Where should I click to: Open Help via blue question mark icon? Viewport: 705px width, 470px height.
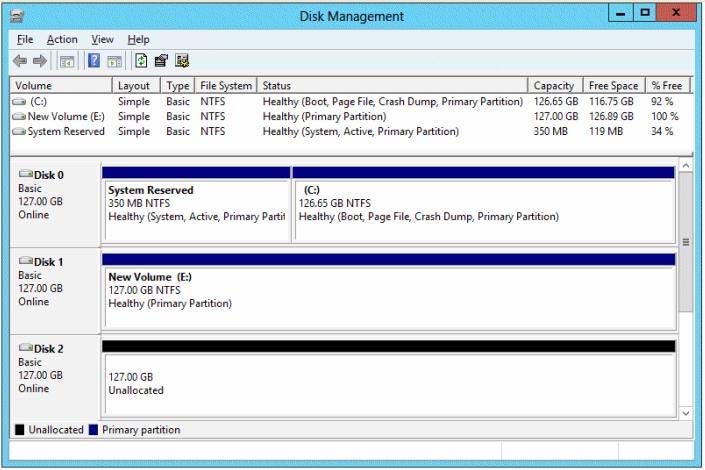tap(94, 60)
